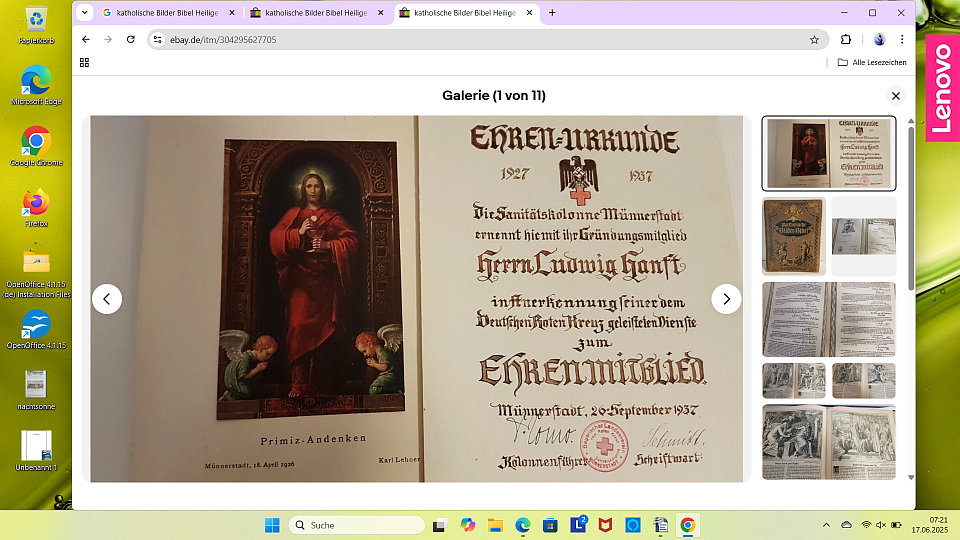Open Chrome three-dot menu
960x540 pixels.
[x=902, y=39]
